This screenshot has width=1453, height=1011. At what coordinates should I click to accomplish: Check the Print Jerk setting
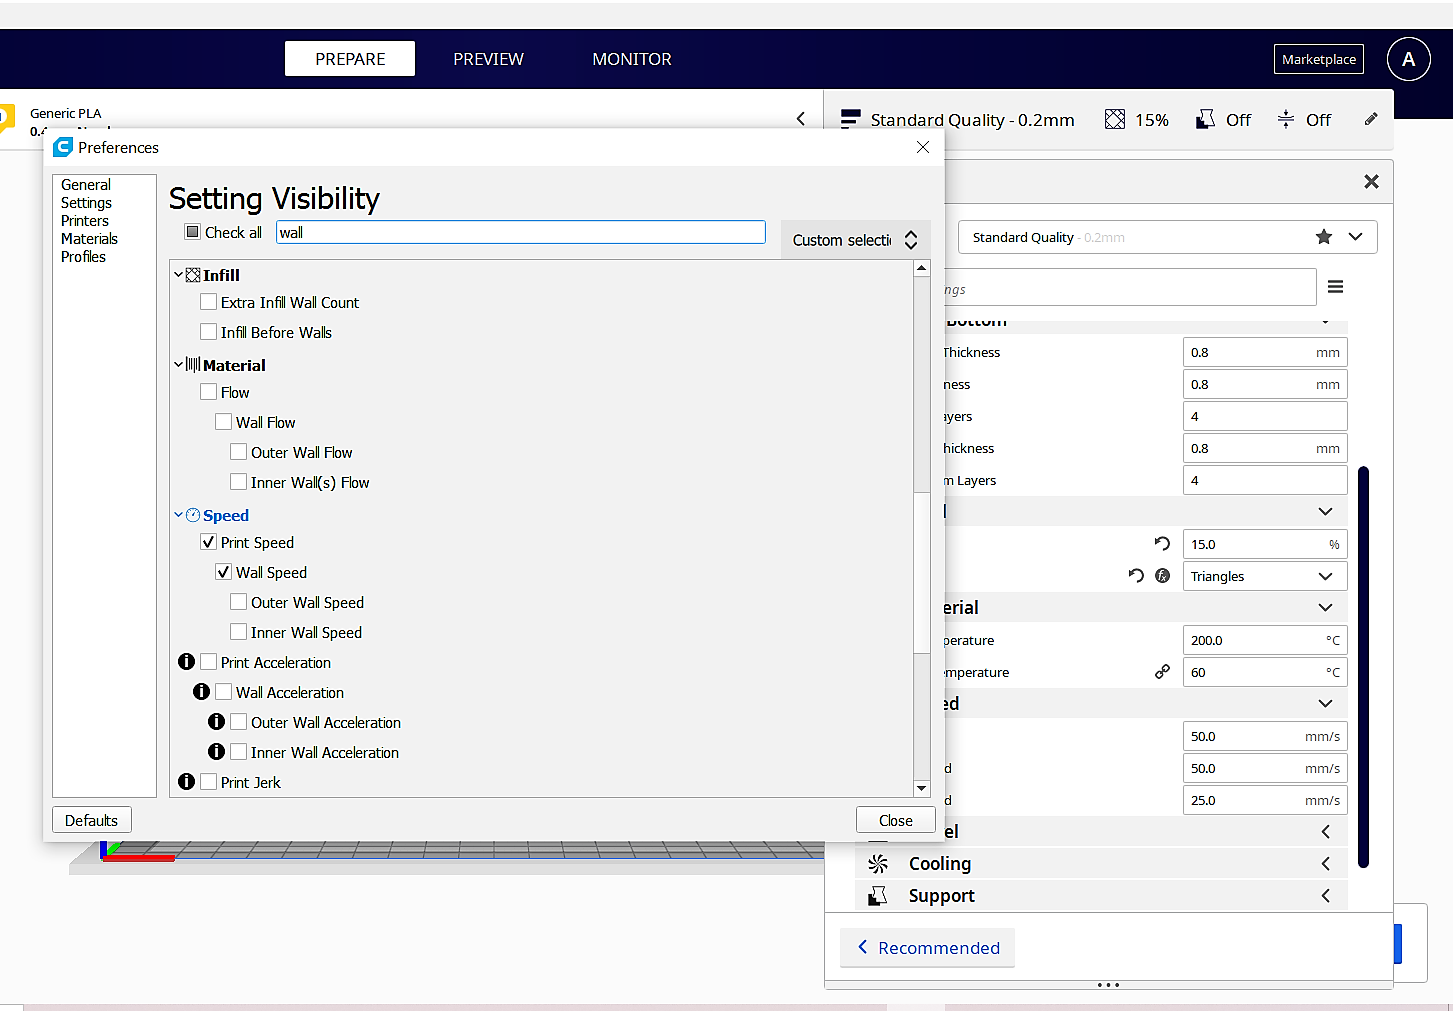(208, 781)
